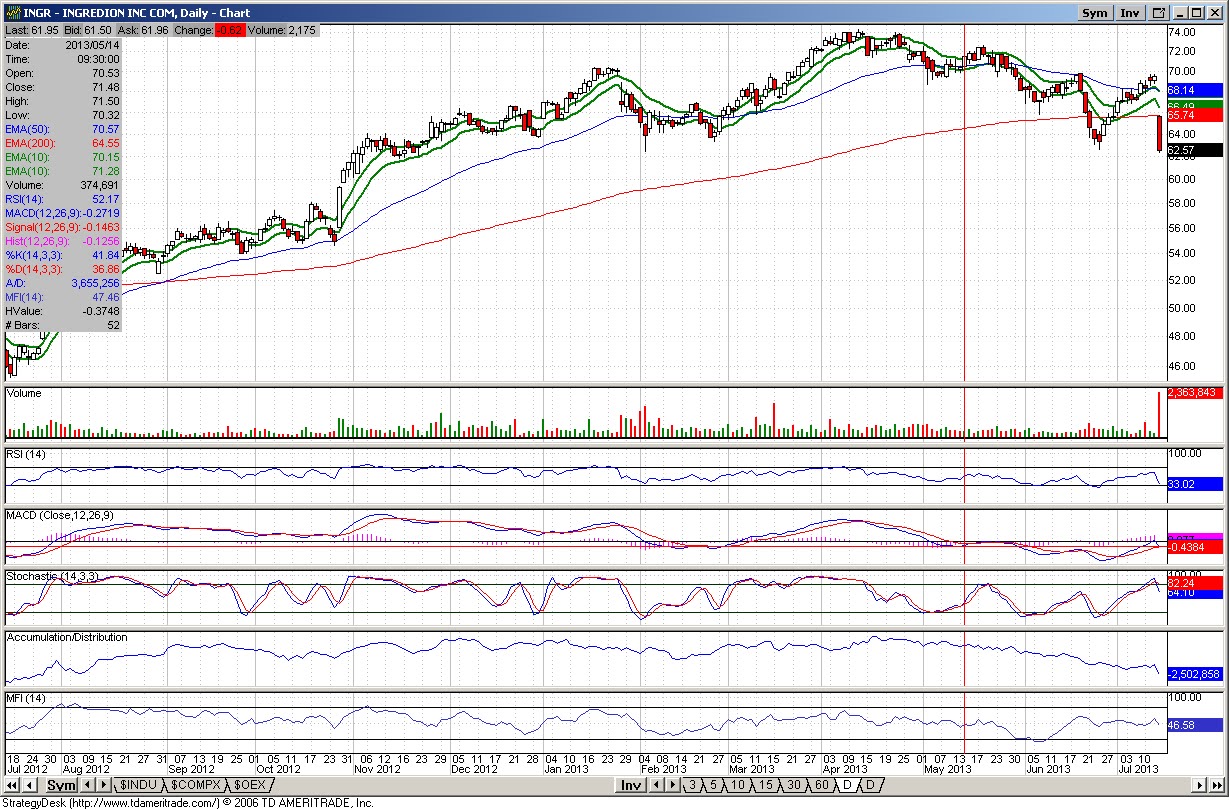Jump to chart end with last-bar arrow
The image size is (1229, 809).
pyautogui.click(x=1217, y=785)
